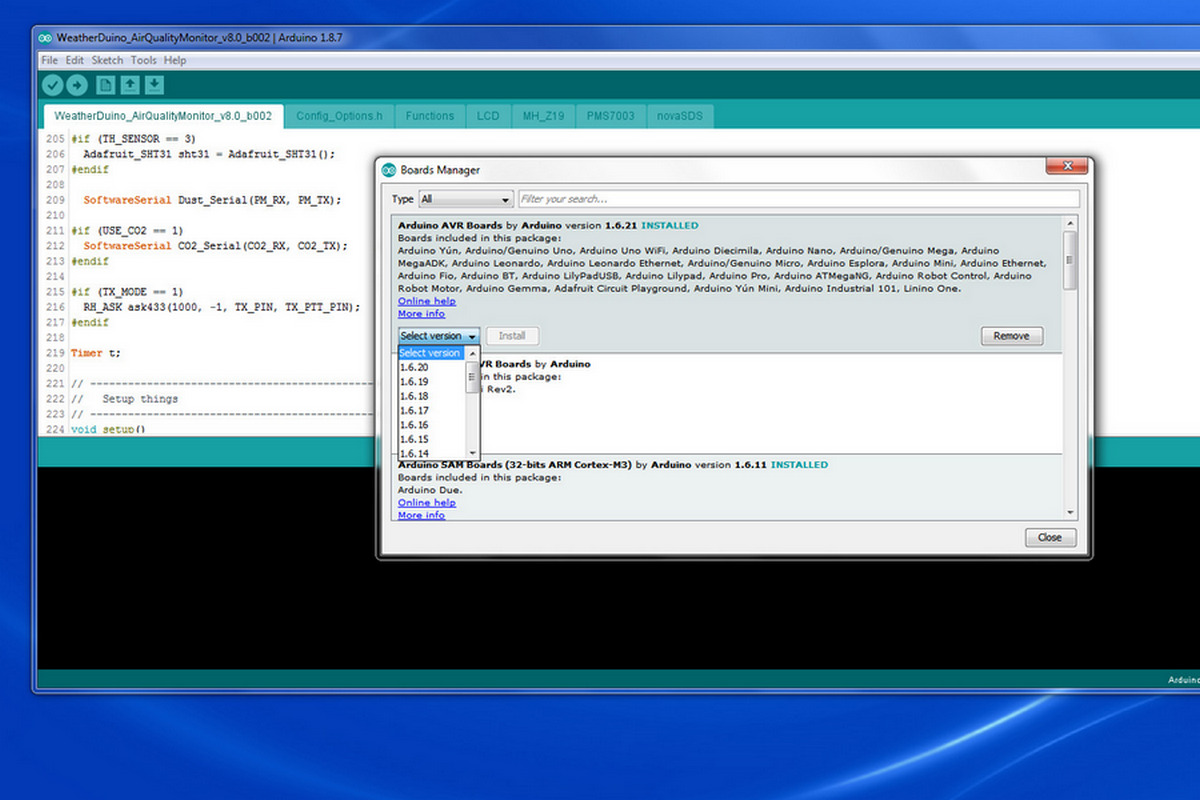Image resolution: width=1200 pixels, height=800 pixels.
Task: Choose version 1.6.18 from list
Action: [x=432, y=396]
